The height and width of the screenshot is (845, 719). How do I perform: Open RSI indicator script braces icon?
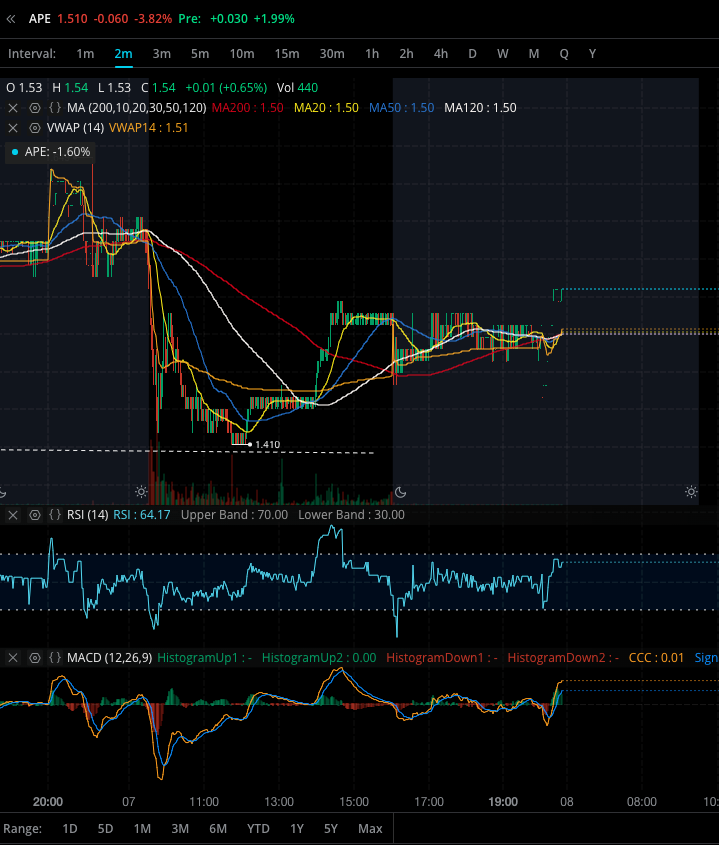(55, 515)
